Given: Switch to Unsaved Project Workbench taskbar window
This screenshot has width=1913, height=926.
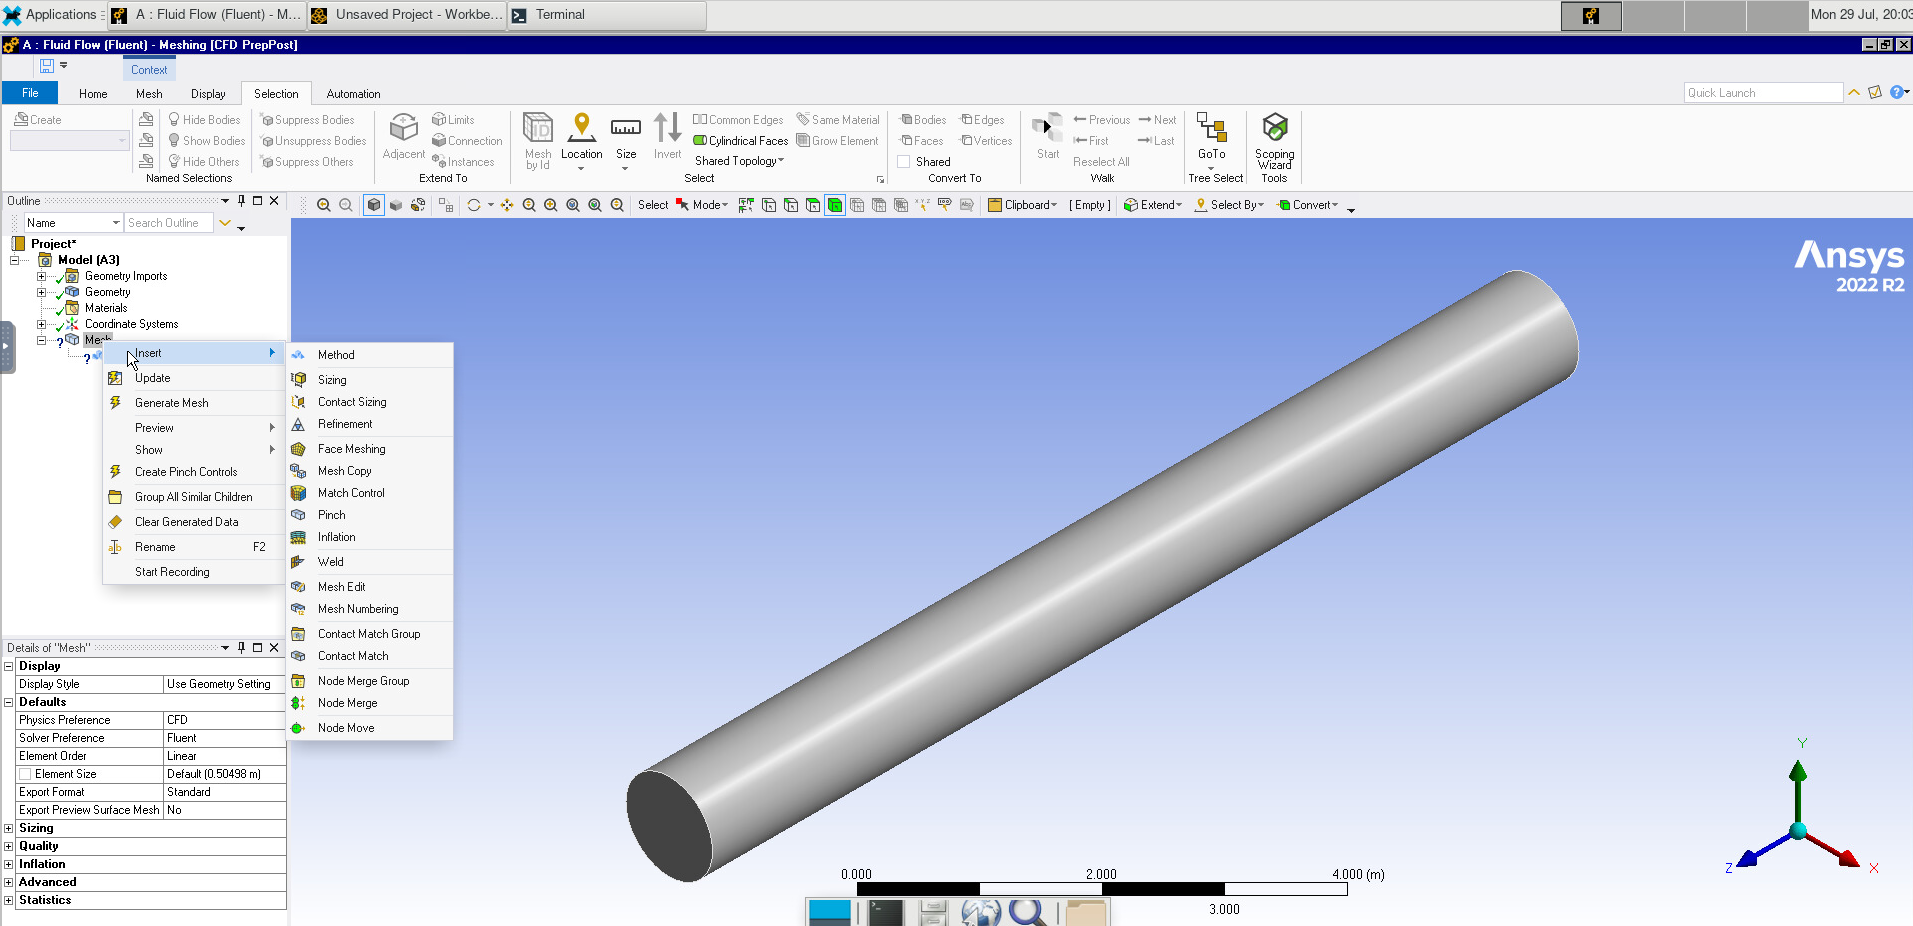Looking at the screenshot, I should tap(406, 15).
